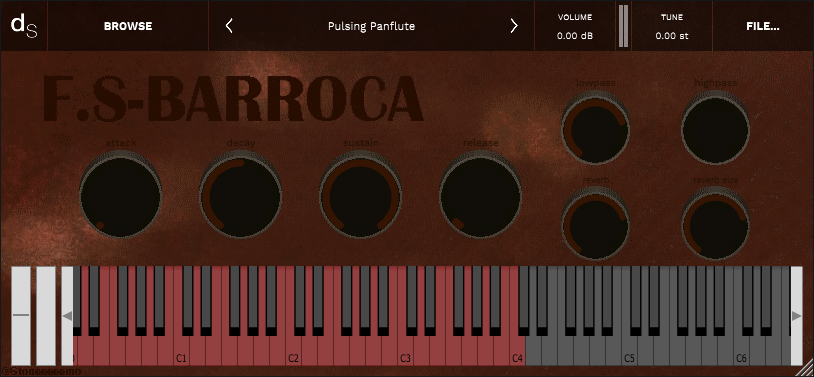The height and width of the screenshot is (377, 814).
Task: Play the C6 key on keyboard
Action: click(741, 352)
